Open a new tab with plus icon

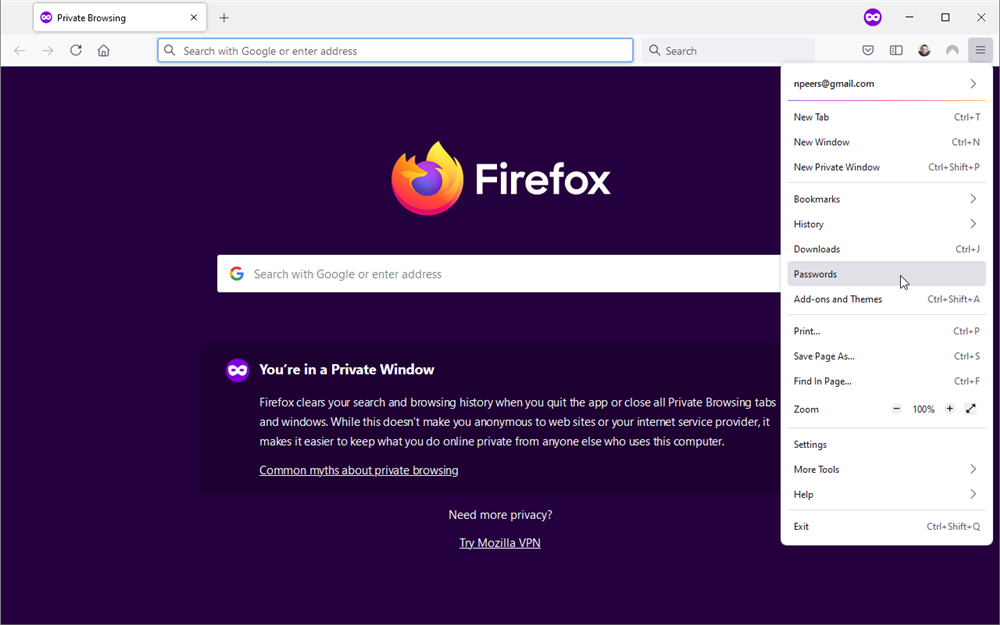click(x=224, y=18)
